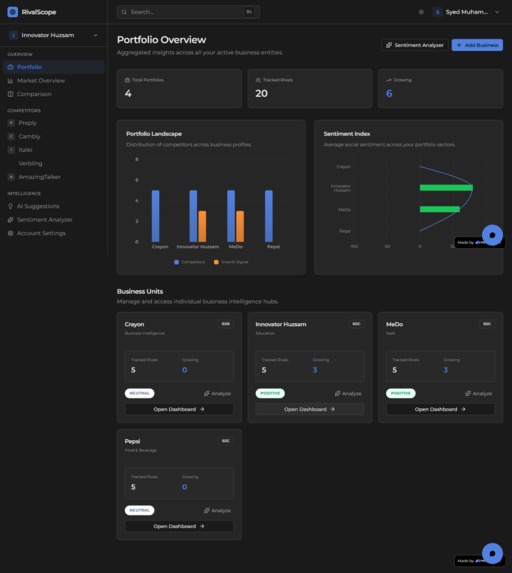The image size is (512, 573).
Task: Open the chat bubble at page bottom
Action: 492,553
